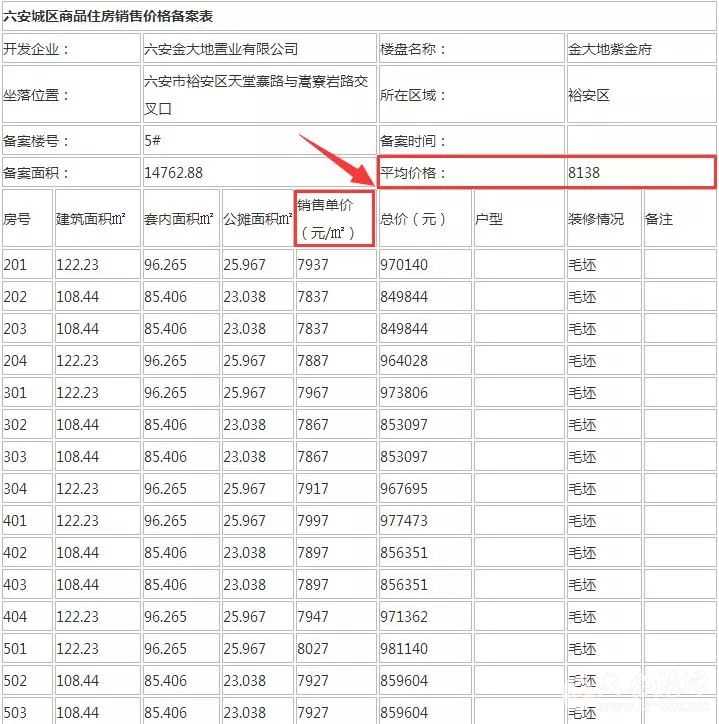The height and width of the screenshot is (724, 719).
Task: Click the 公摊面积㎡ column header
Action: point(257,219)
